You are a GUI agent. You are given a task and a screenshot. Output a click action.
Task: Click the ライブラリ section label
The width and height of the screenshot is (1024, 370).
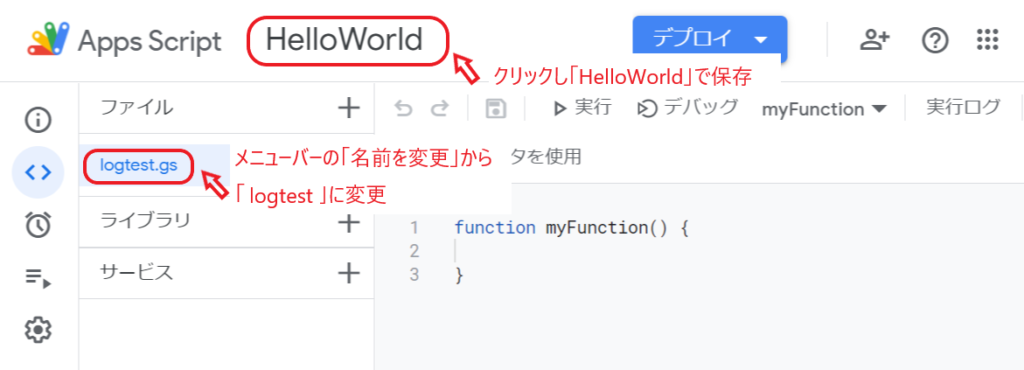(145, 220)
